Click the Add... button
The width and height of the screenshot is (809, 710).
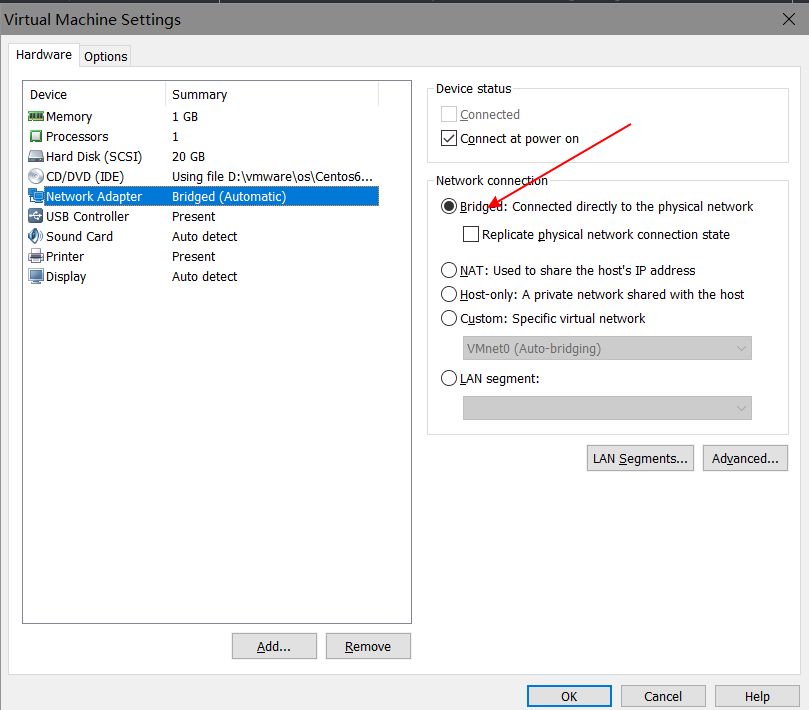[274, 646]
